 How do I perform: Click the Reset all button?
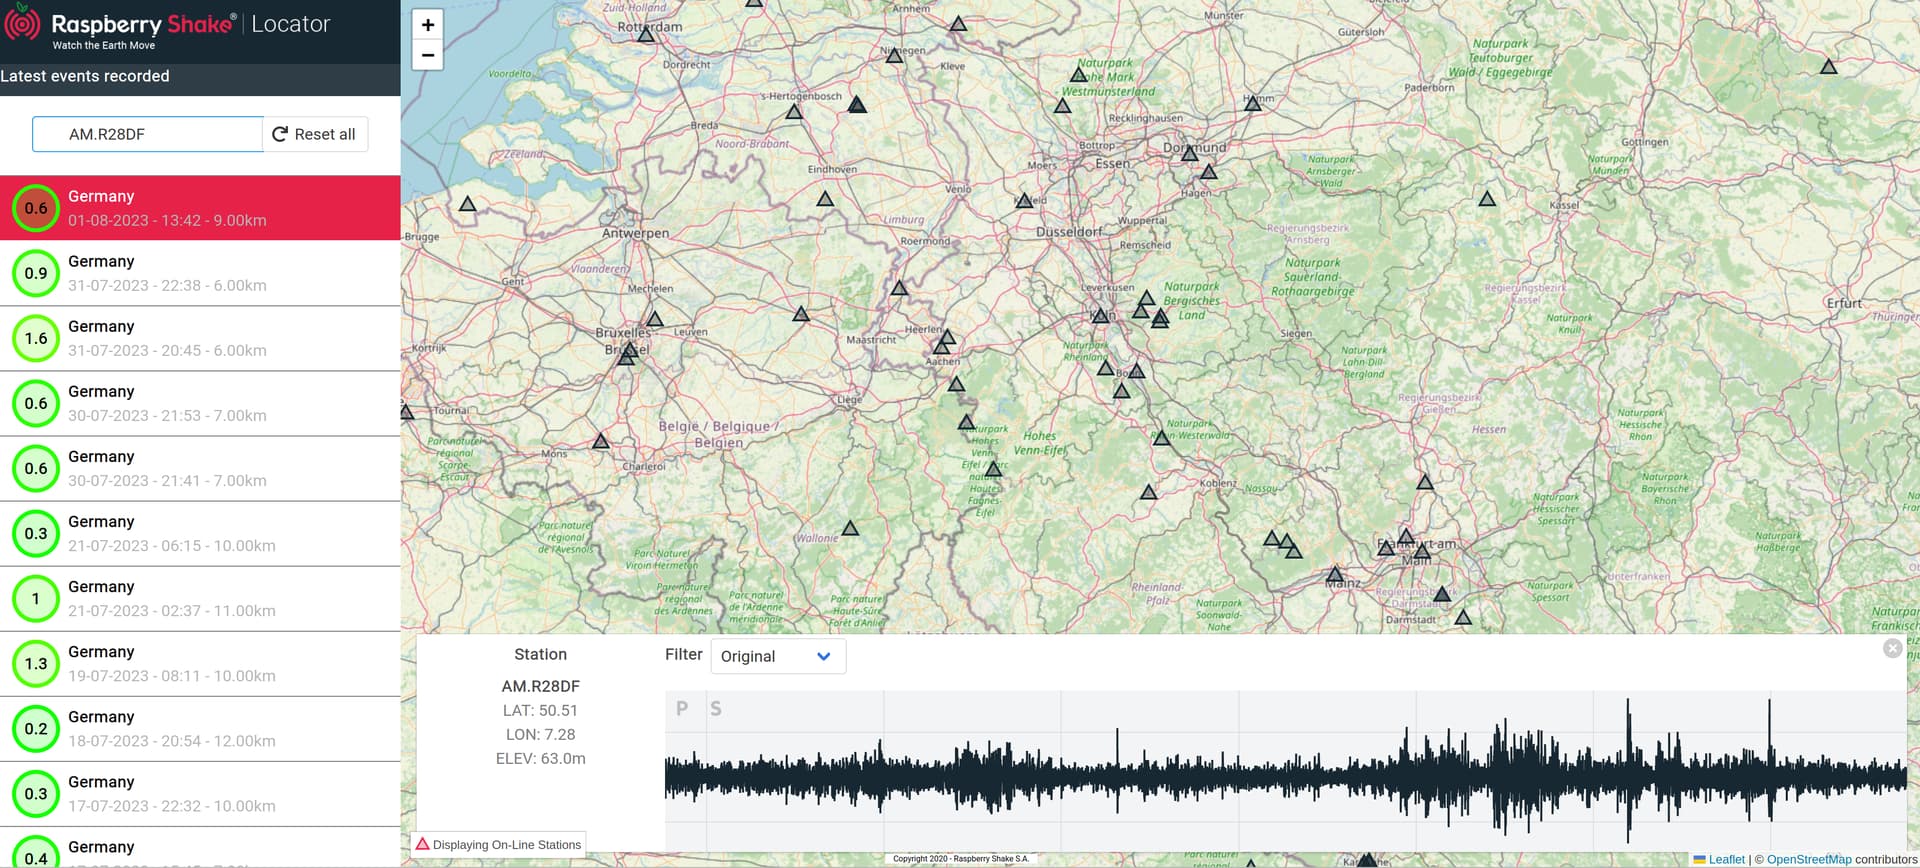pos(315,134)
